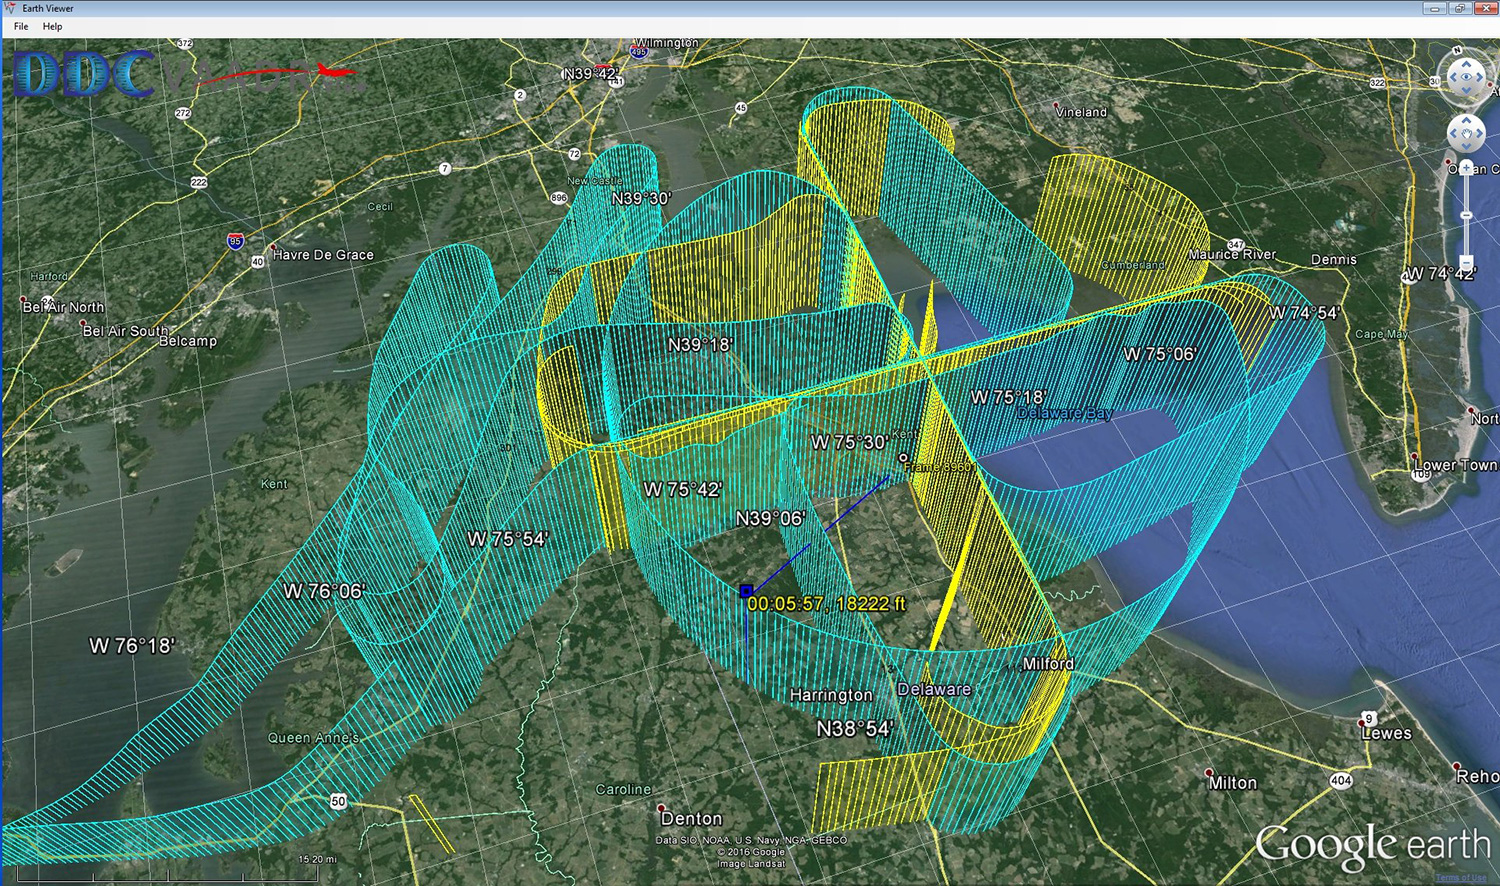Image resolution: width=1500 pixels, height=886 pixels.
Task: Click the 00:05:57, 18222 ft track label
Action: pyautogui.click(x=826, y=604)
